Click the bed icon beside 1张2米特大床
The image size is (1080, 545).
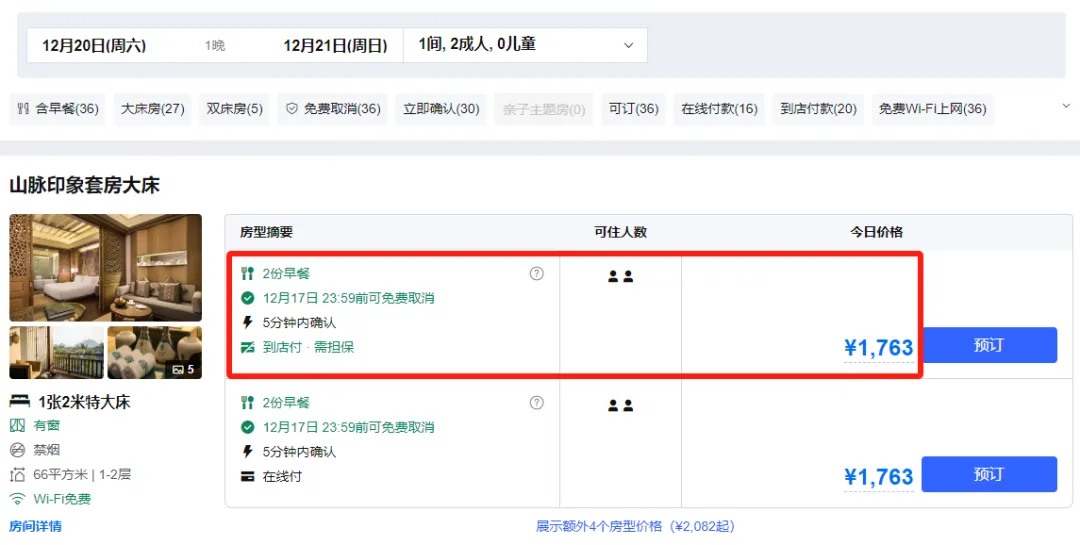(19, 402)
